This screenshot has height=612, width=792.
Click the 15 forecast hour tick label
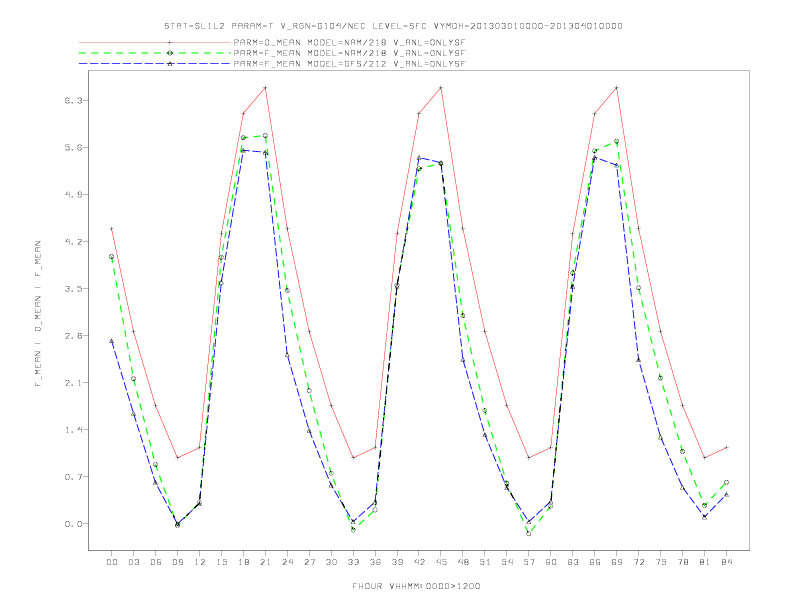click(x=221, y=562)
